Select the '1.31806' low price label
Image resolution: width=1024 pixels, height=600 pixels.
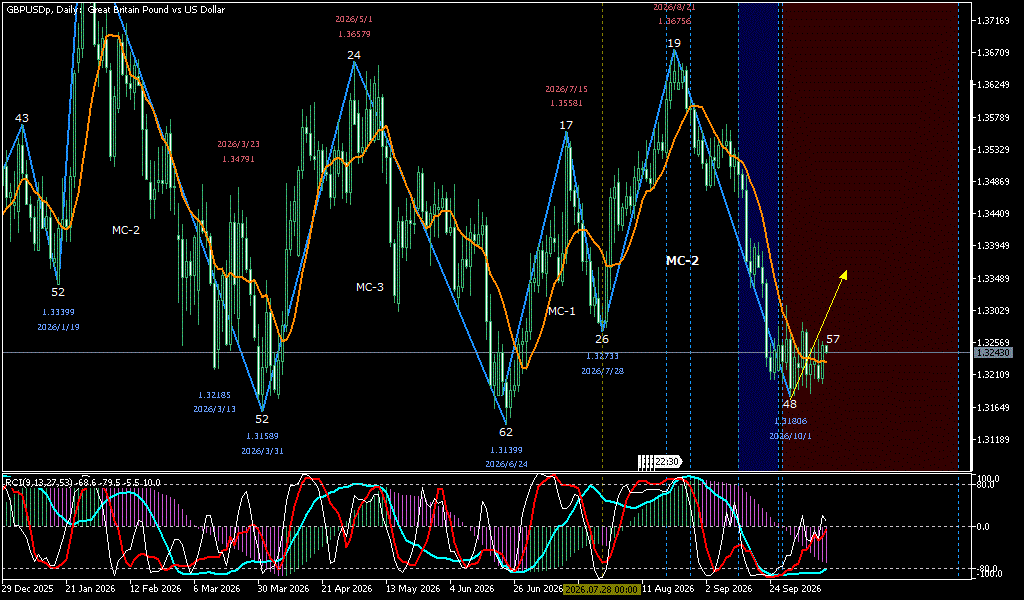coord(790,422)
